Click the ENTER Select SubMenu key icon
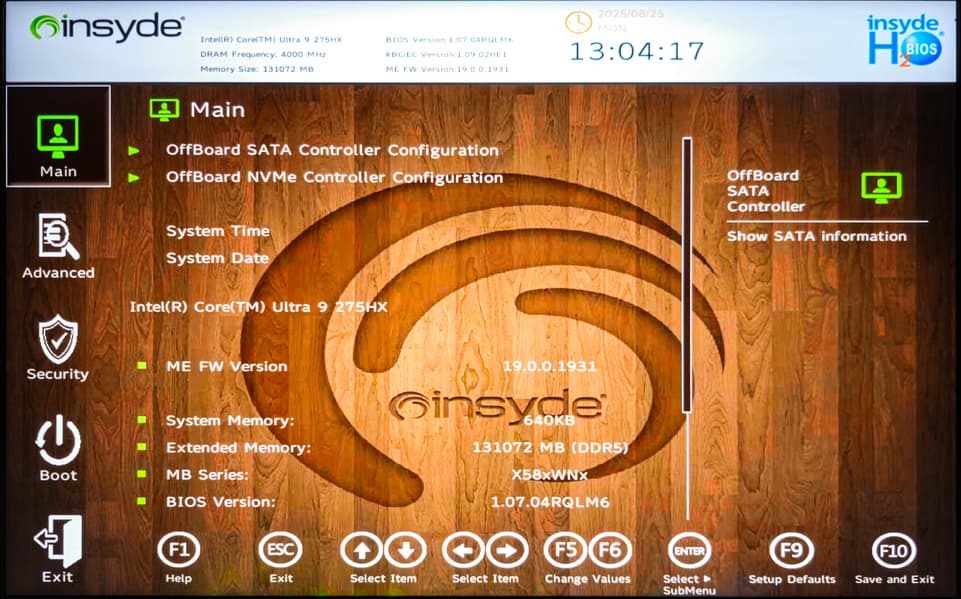The image size is (961, 599). 689,551
